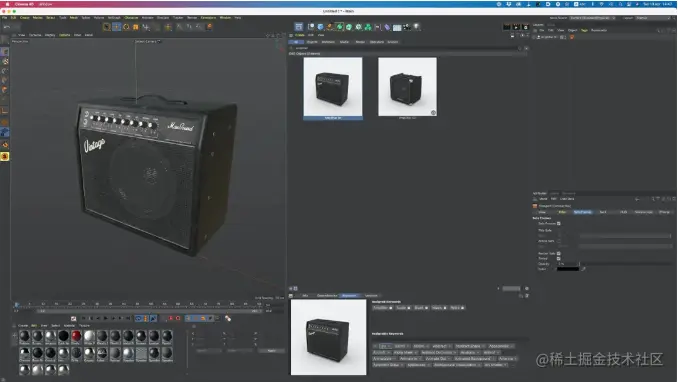Remove the Guitar assigned keyword

(x=409, y=308)
